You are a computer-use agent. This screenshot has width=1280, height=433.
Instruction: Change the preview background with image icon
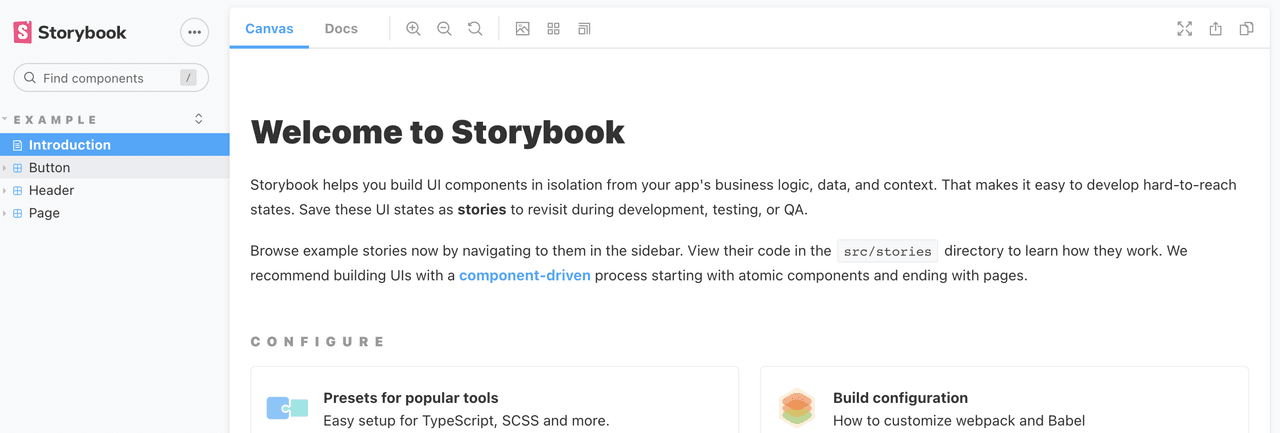(x=522, y=29)
